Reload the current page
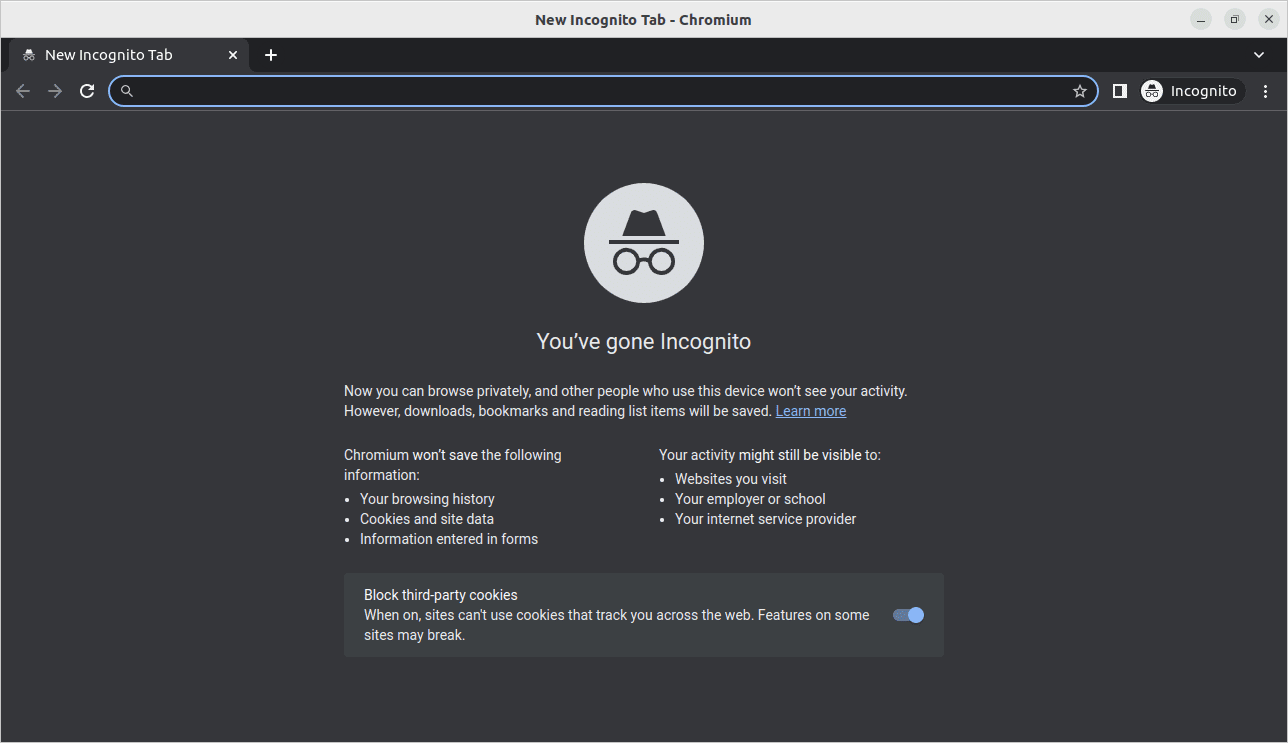 pyautogui.click(x=87, y=90)
